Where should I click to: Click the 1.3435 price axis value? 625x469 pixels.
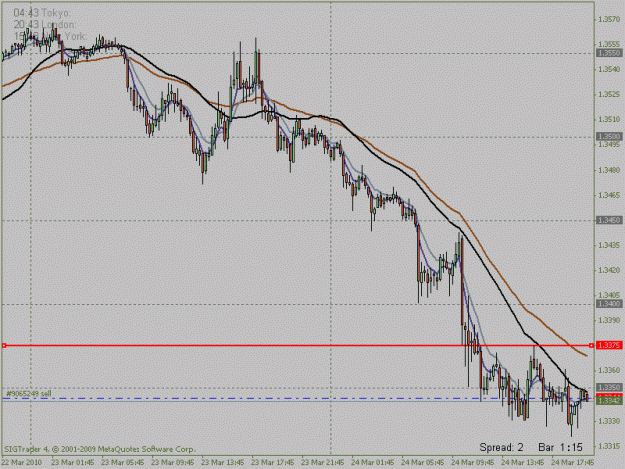pyautogui.click(x=609, y=245)
